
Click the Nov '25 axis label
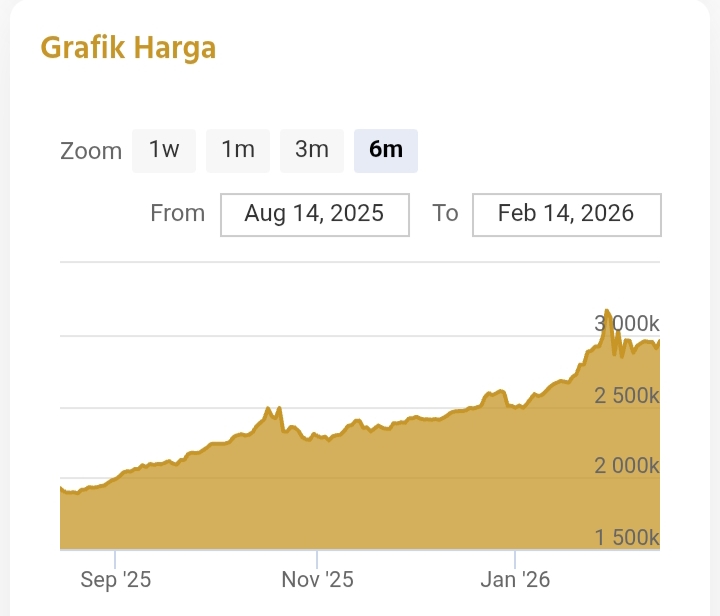coord(317,580)
